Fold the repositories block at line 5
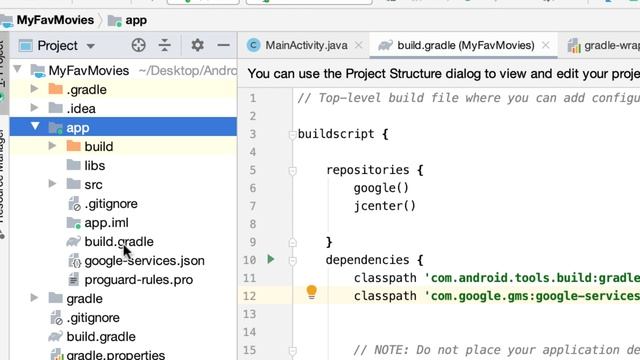 [292, 171]
